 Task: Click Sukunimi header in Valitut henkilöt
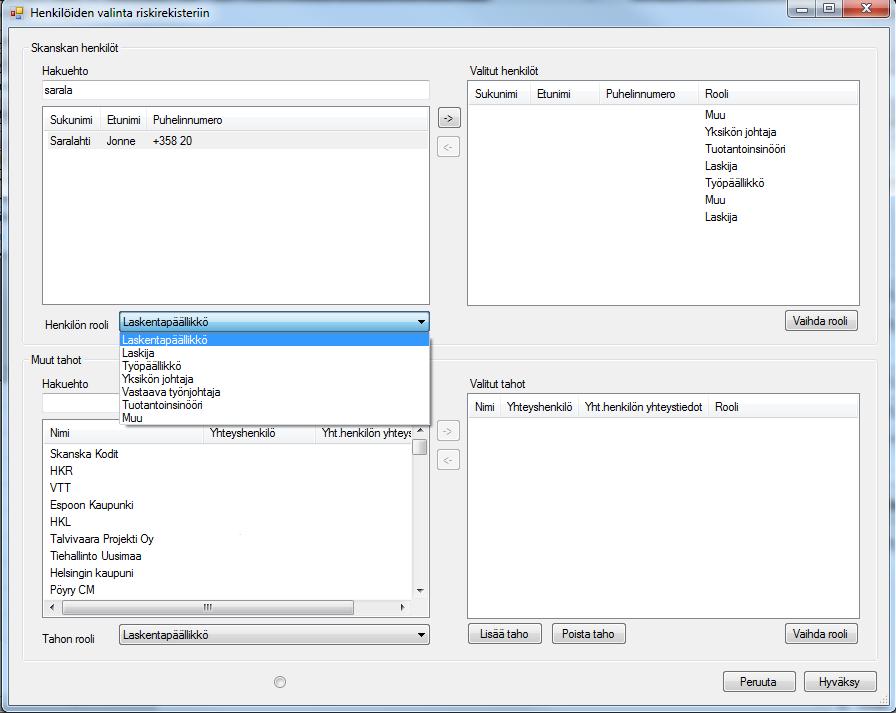pyautogui.click(x=497, y=94)
